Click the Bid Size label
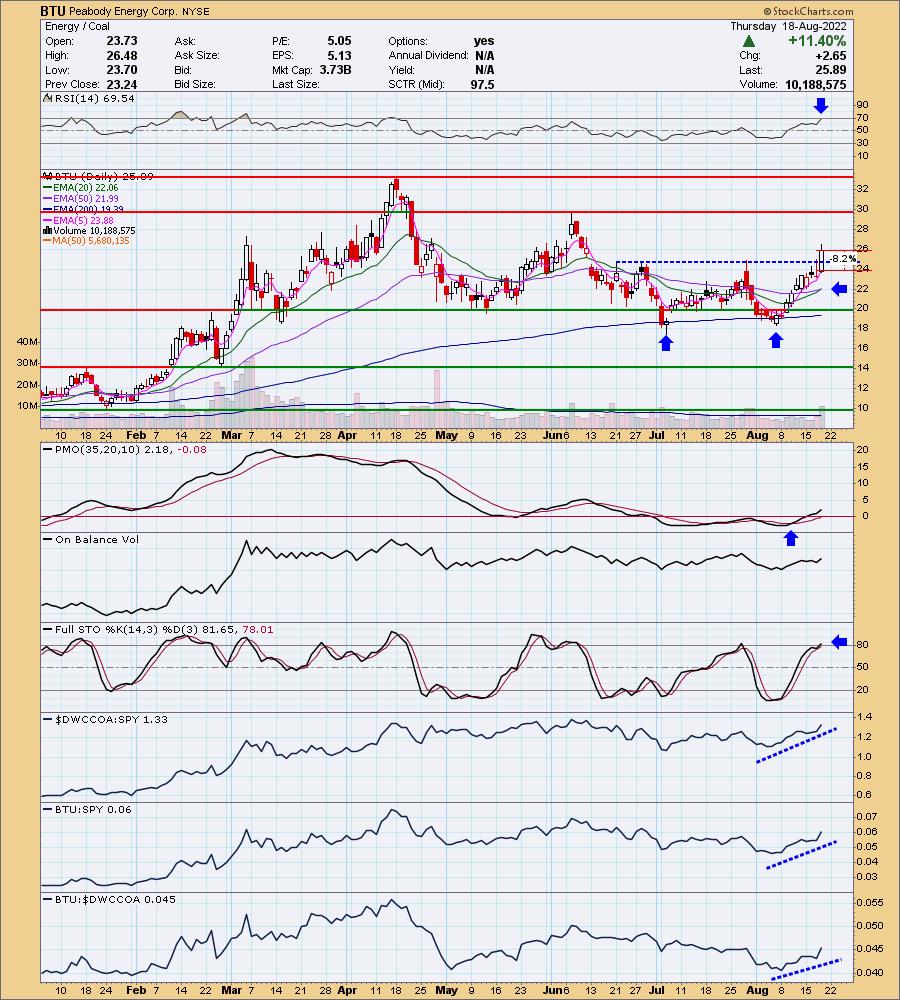Image resolution: width=900 pixels, height=1000 pixels. [x=195, y=84]
